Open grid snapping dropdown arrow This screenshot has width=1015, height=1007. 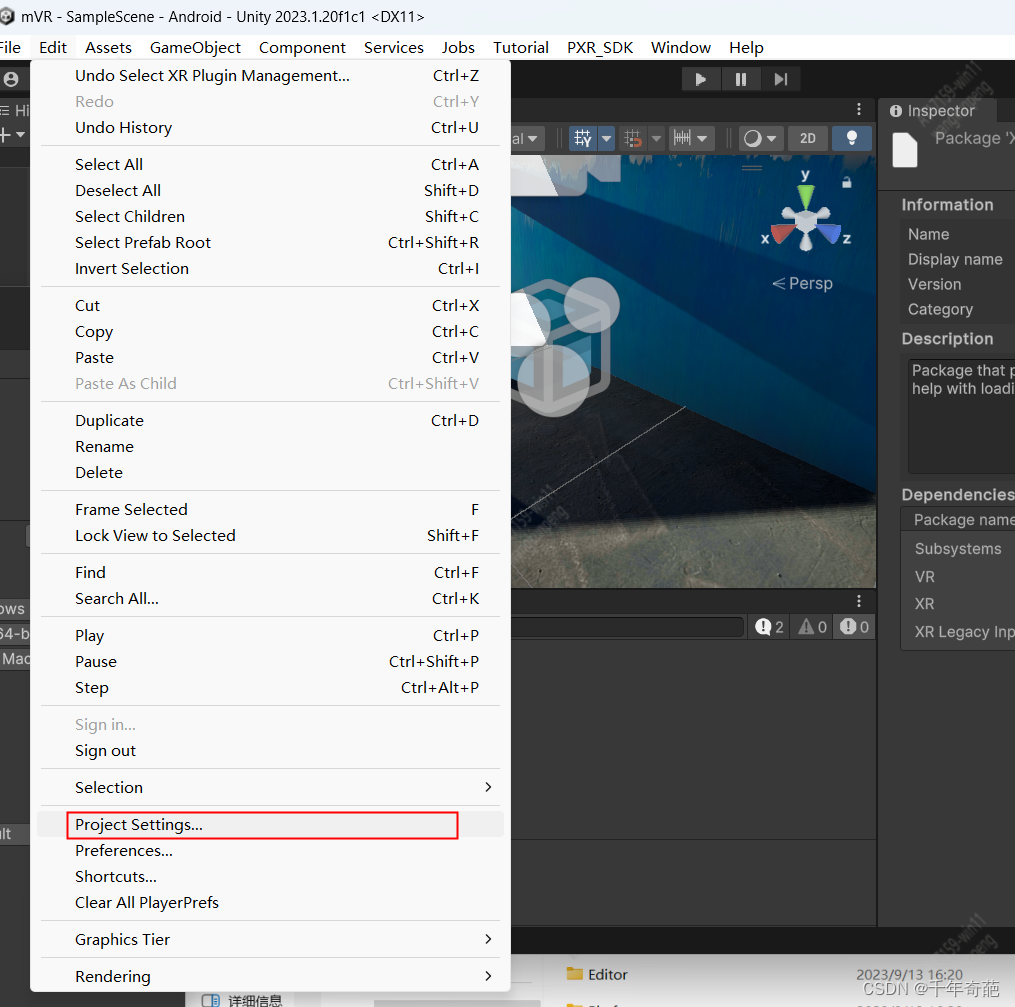click(655, 138)
